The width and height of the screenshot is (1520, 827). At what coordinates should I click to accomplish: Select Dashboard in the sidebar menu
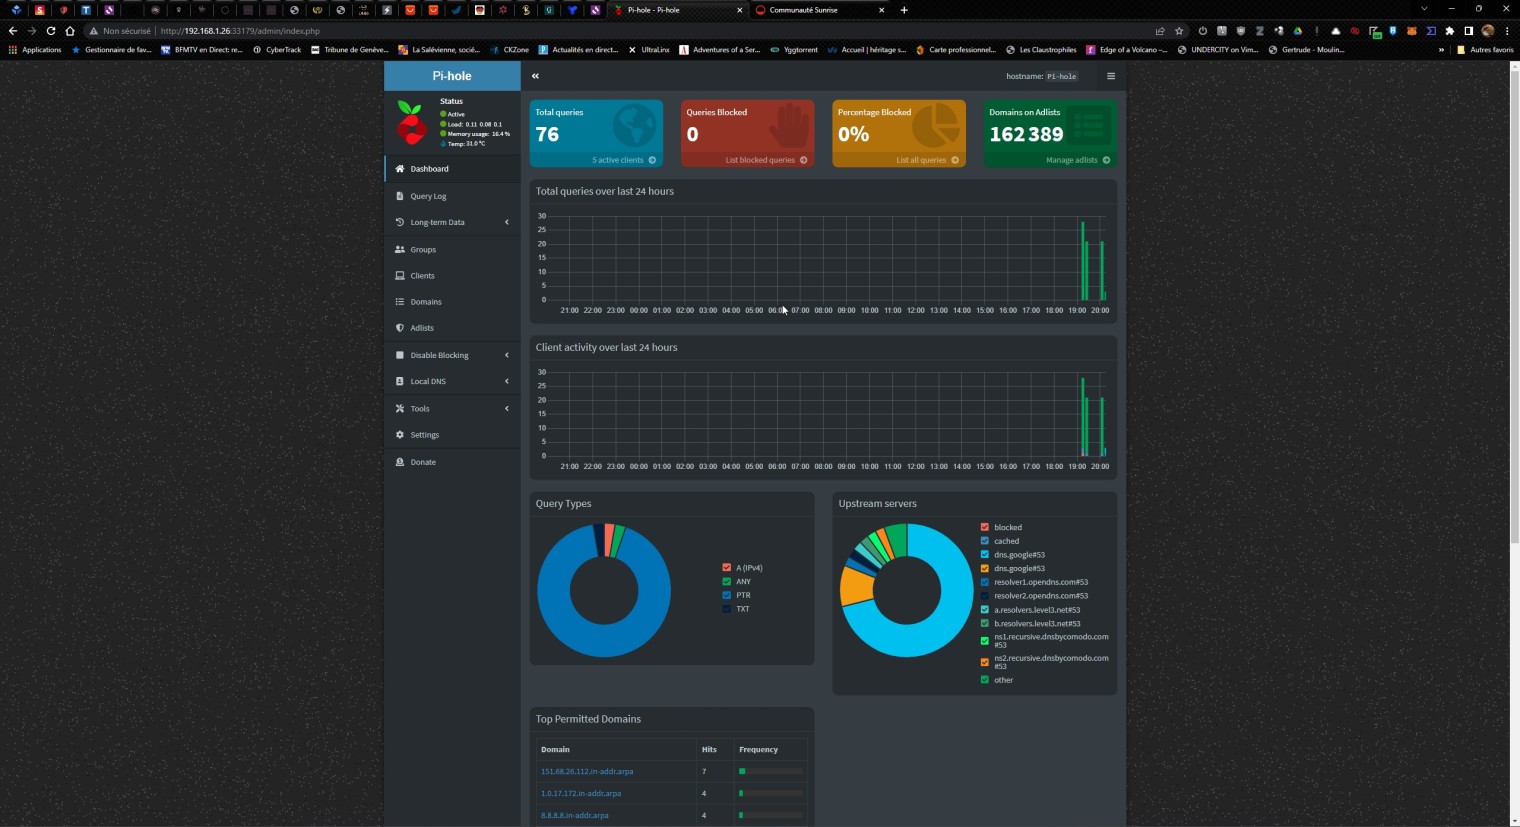click(429, 169)
